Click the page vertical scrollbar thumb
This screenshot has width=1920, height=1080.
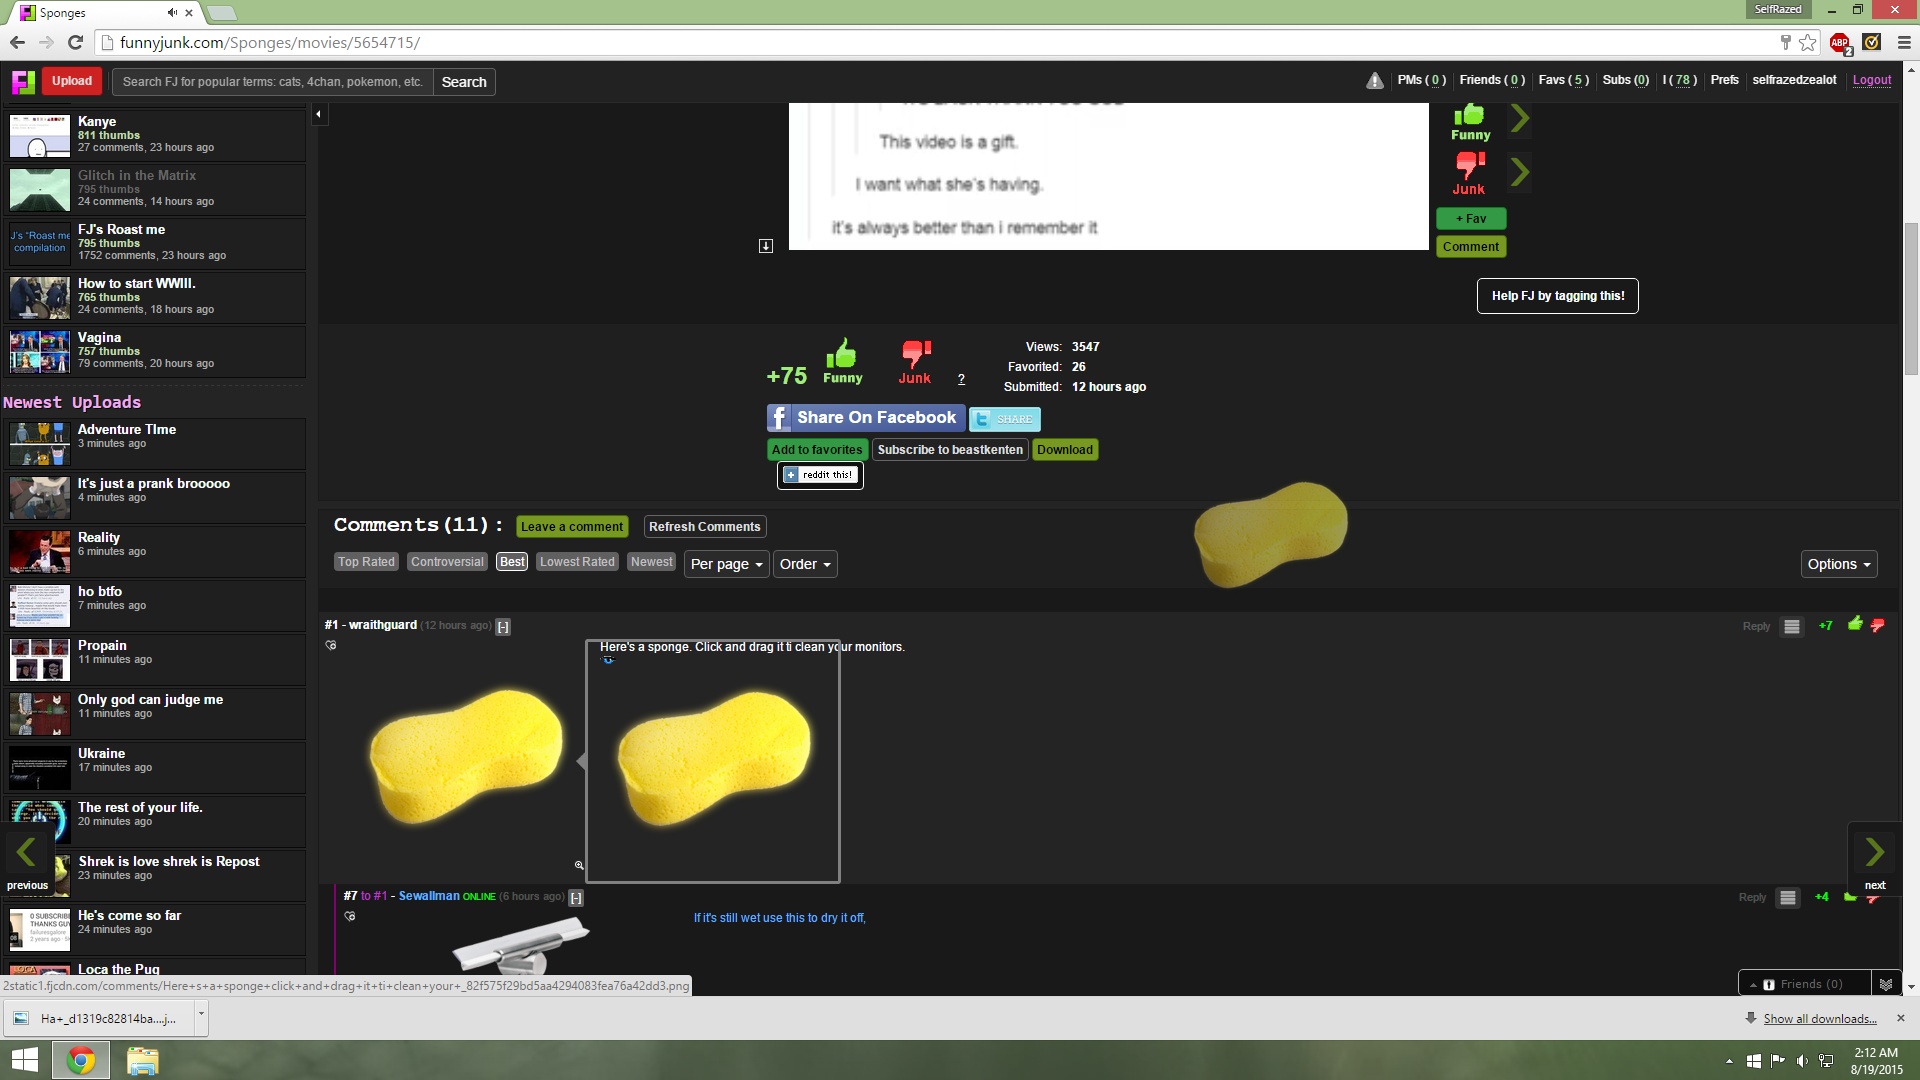[x=1911, y=300]
